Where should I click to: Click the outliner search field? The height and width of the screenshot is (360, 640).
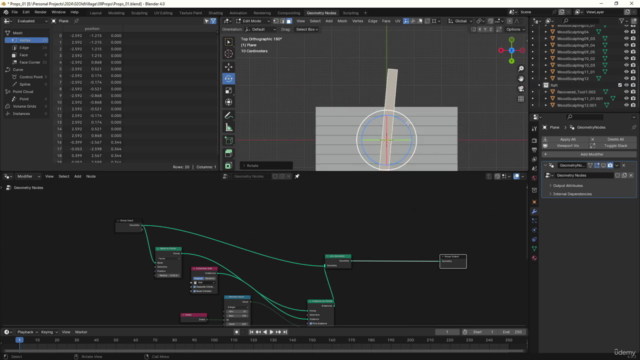click(x=581, y=21)
